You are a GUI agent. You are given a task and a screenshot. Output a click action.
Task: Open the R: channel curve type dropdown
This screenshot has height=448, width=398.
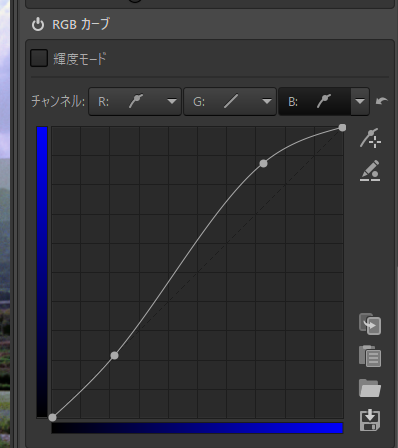172,101
